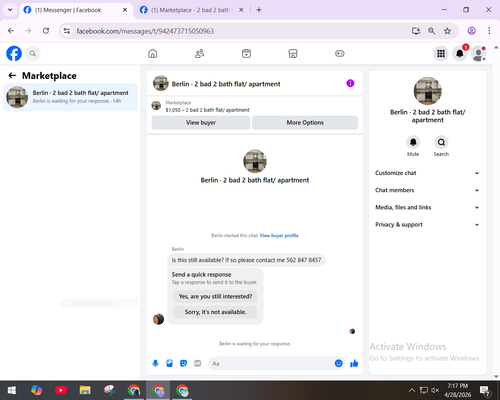
Task: Click the More Options button
Action: [305, 123]
